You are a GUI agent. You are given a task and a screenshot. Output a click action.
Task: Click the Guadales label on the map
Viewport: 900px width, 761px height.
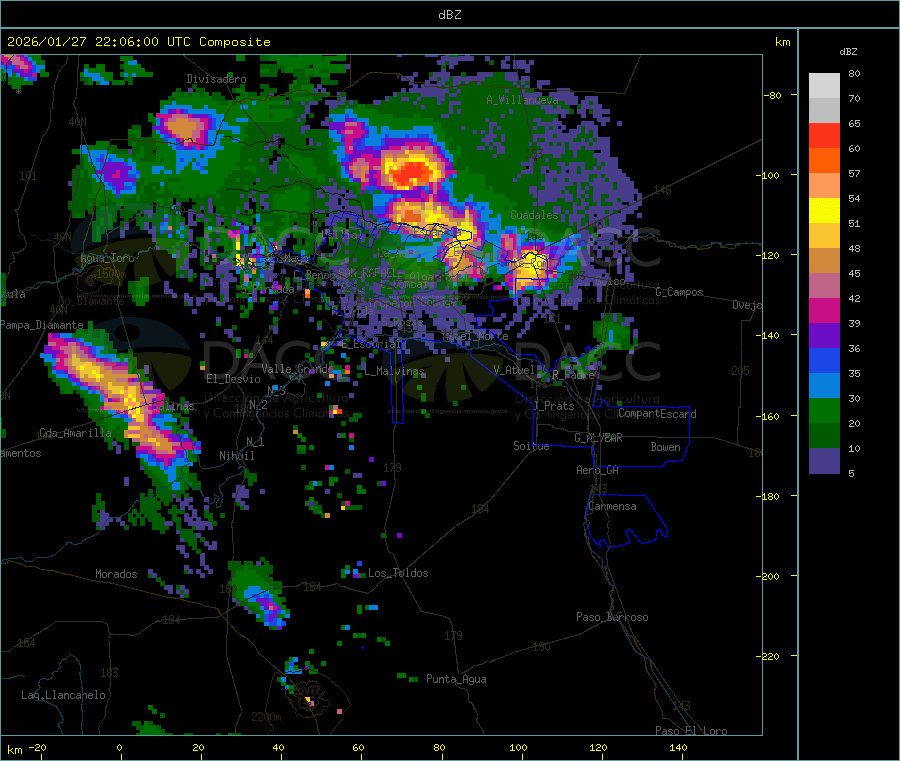click(534, 215)
